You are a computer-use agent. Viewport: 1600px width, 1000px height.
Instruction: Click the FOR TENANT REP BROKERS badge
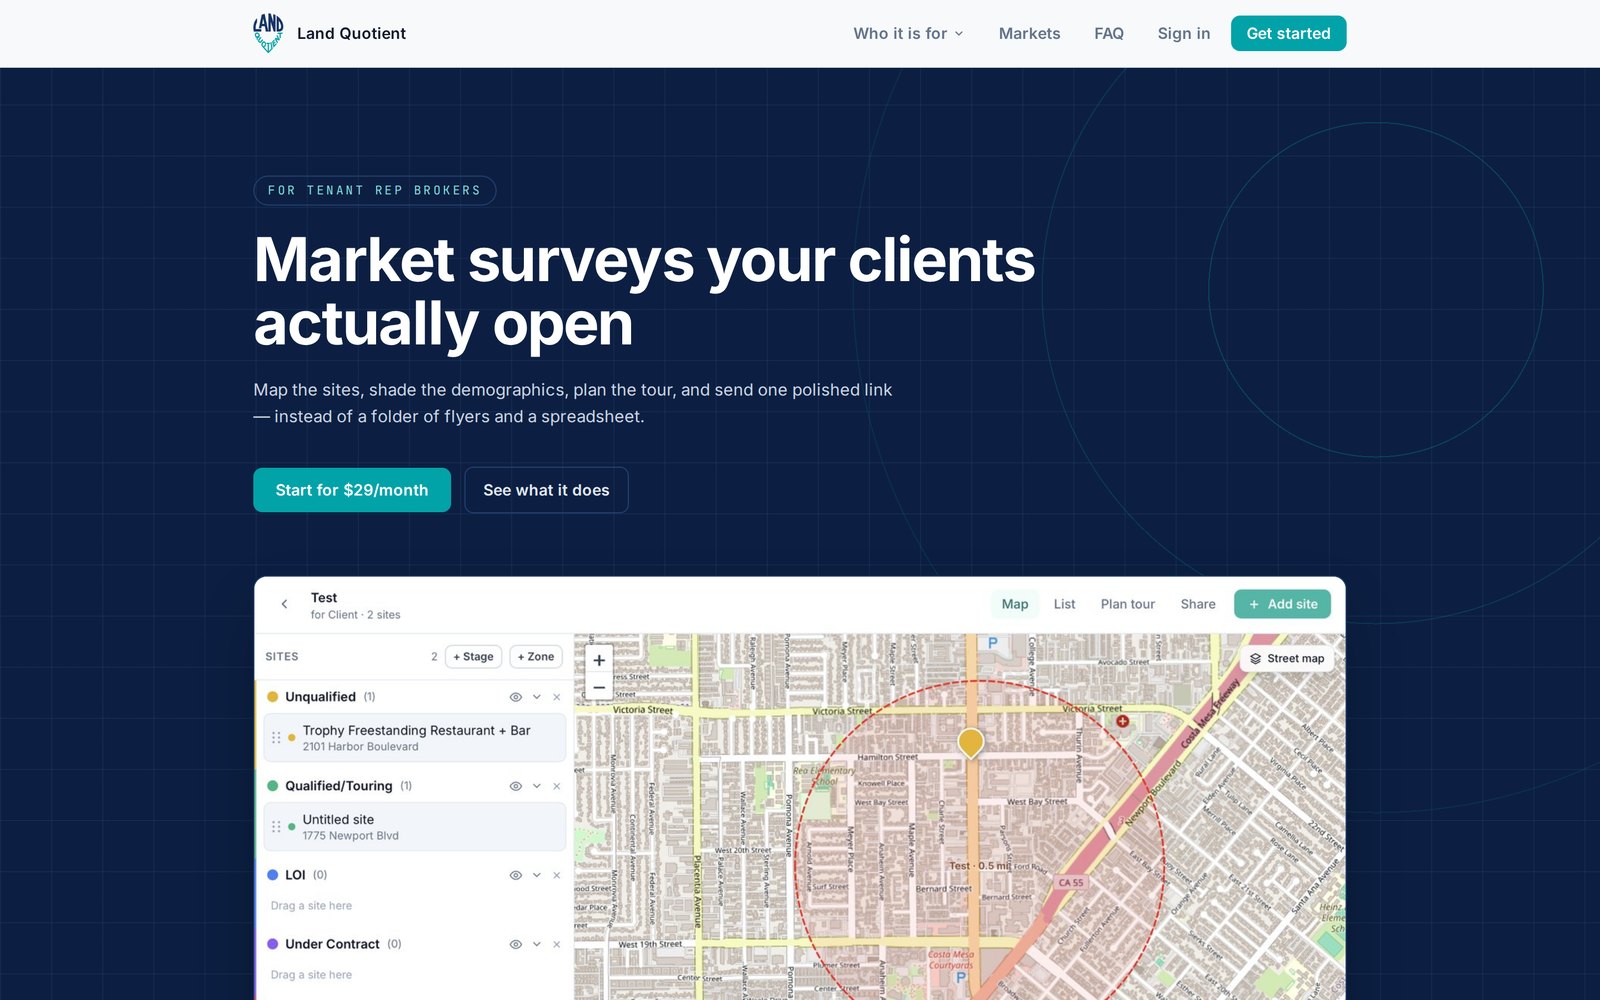coord(375,190)
